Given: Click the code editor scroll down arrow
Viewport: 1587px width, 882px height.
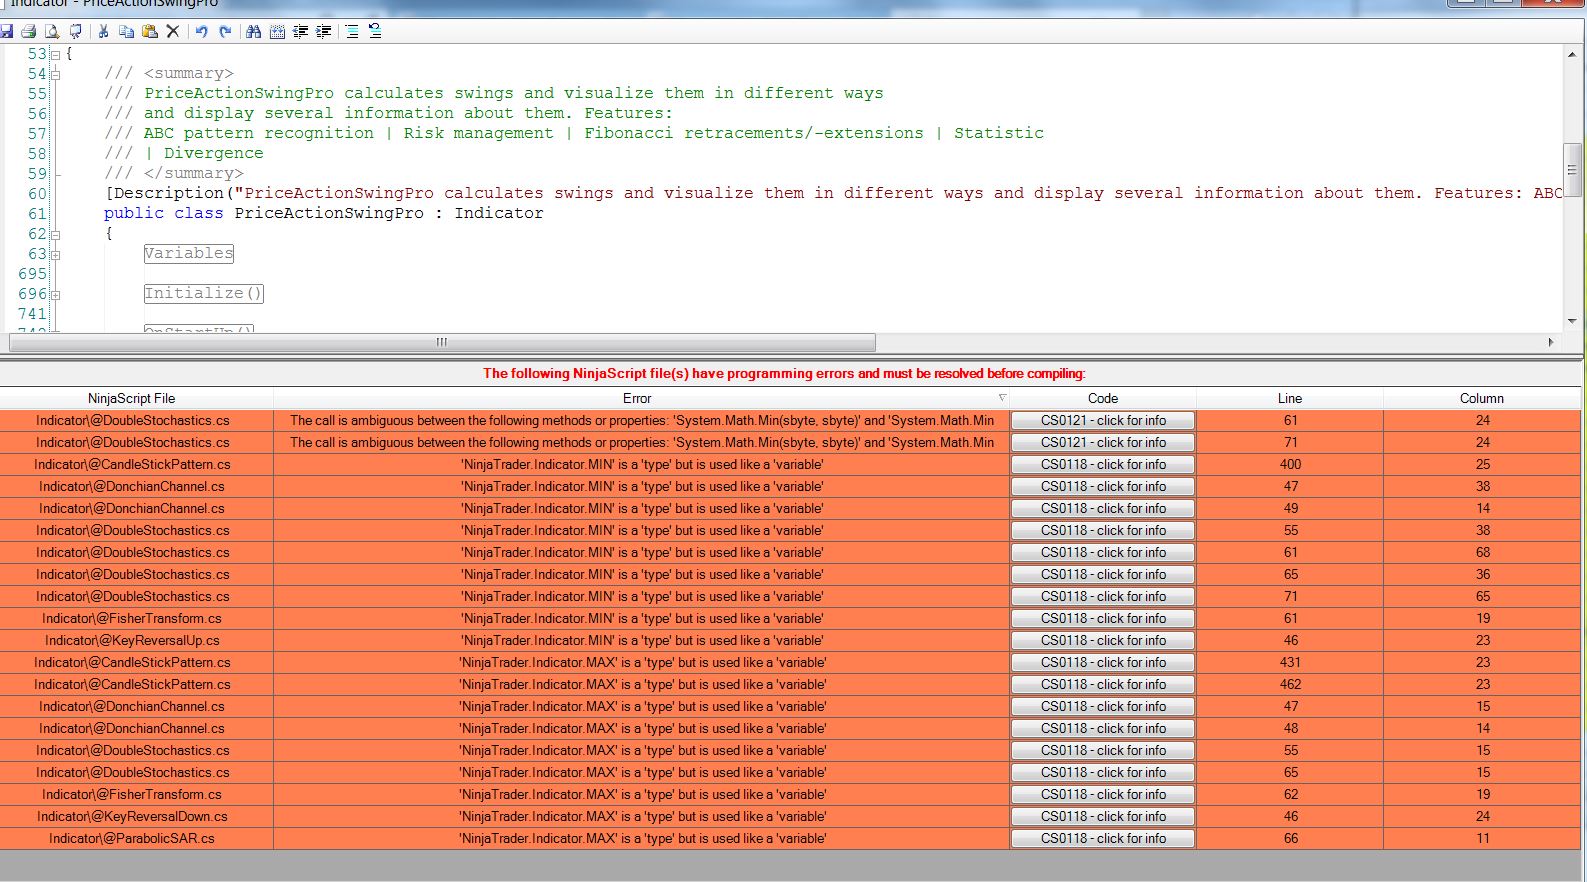Looking at the screenshot, I should click(1572, 321).
